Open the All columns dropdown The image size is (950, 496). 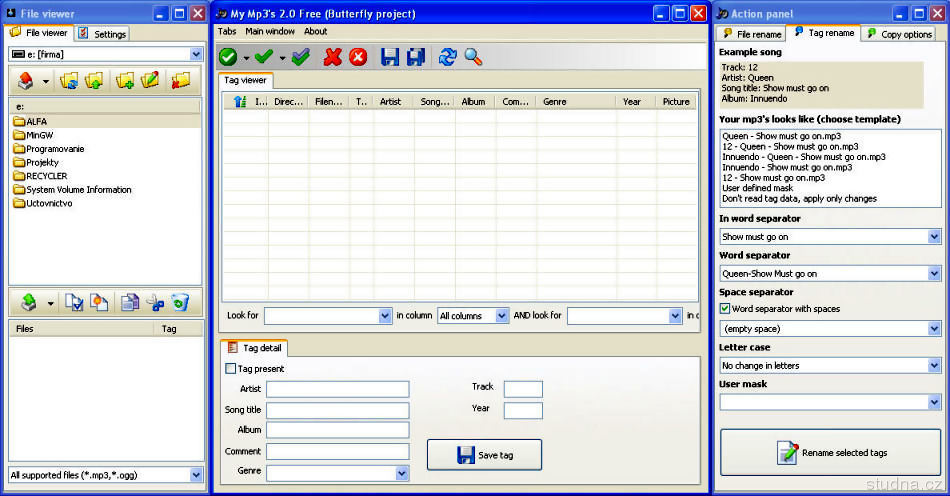[x=501, y=316]
